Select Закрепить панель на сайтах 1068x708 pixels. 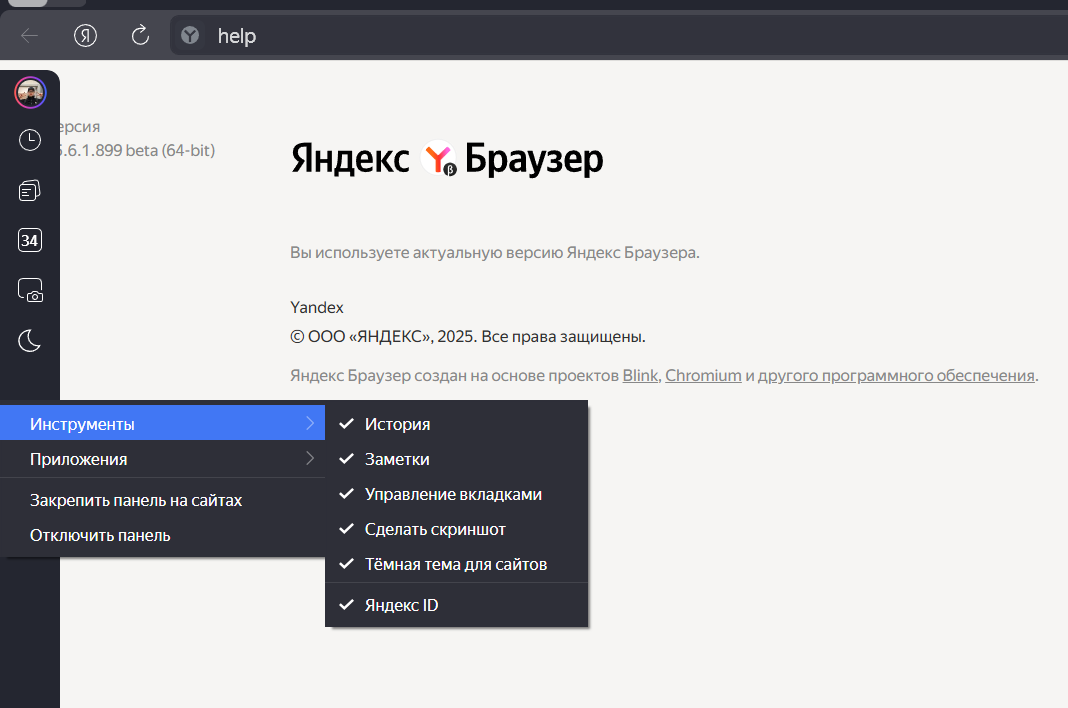[x=162, y=500]
